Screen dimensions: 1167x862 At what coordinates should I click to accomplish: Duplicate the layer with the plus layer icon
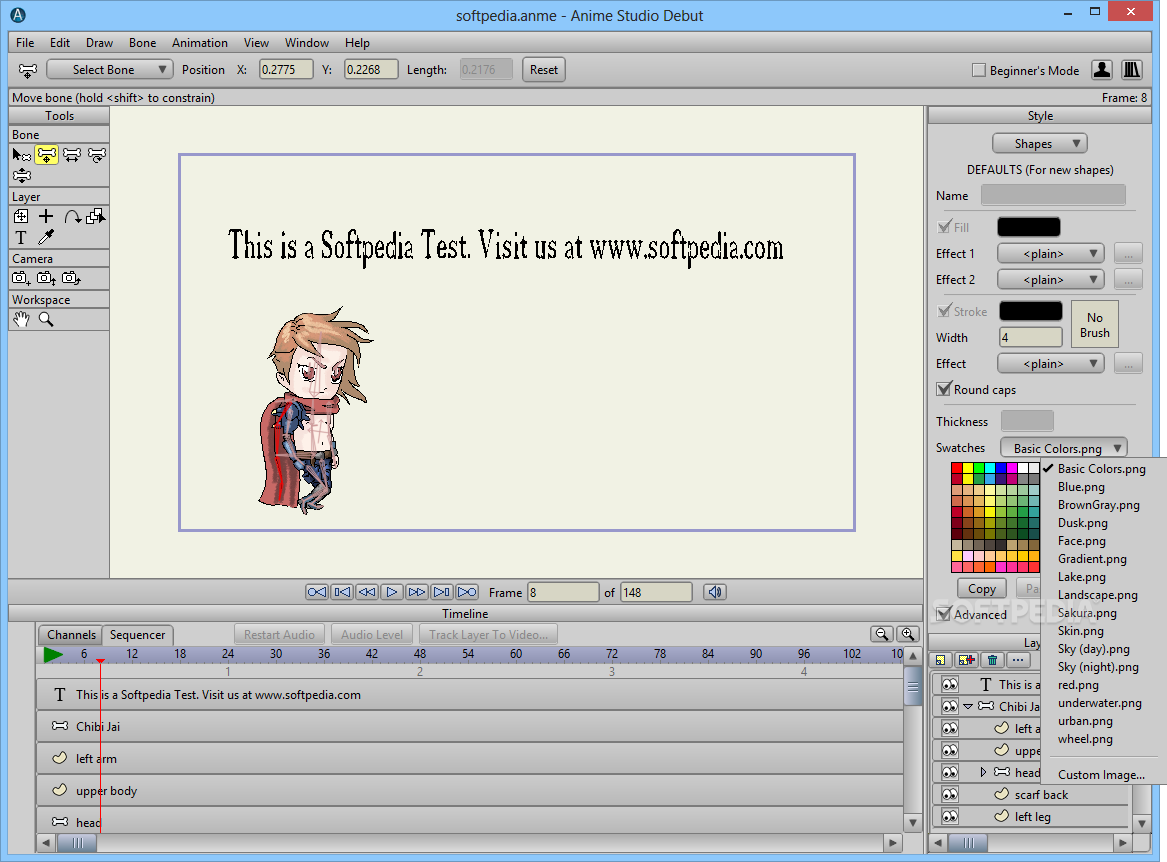pos(966,660)
